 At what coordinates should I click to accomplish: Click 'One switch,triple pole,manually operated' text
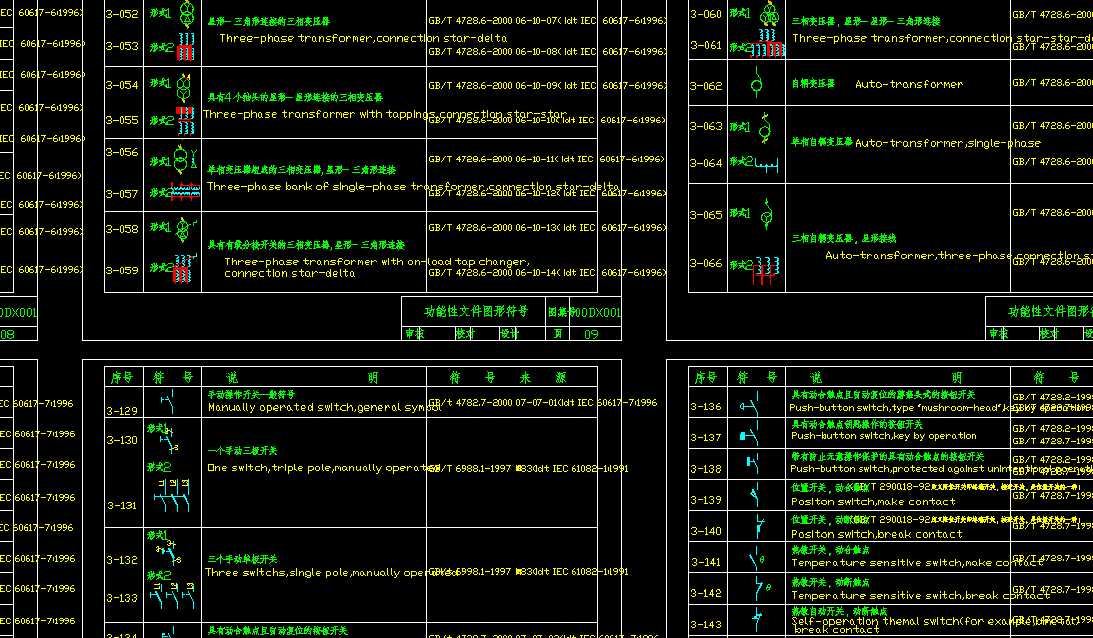(323, 468)
